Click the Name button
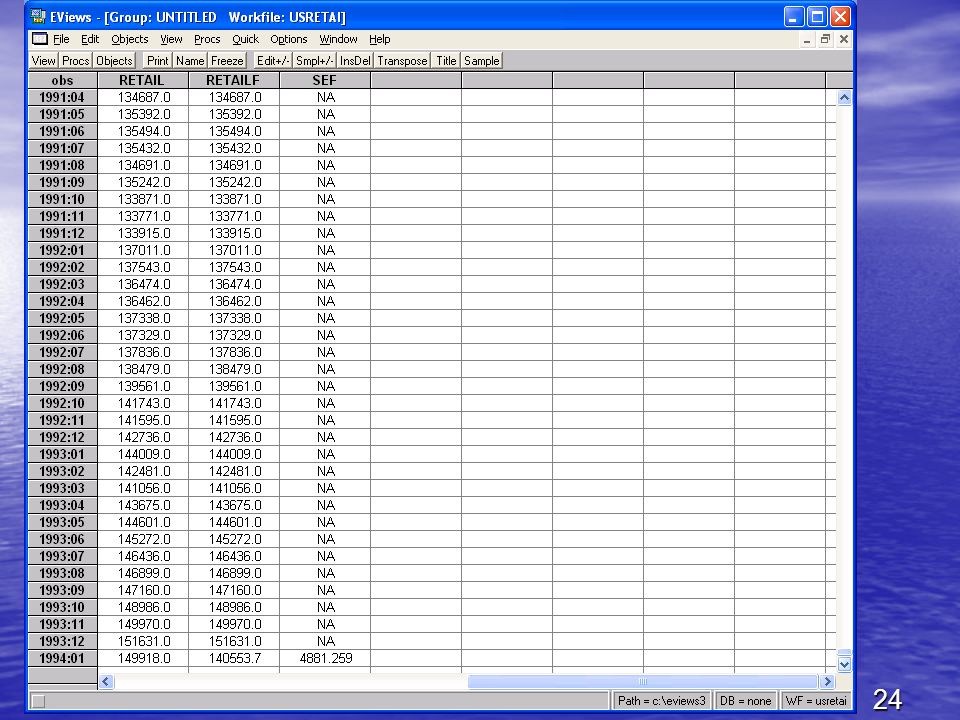This screenshot has height=720, width=960. click(x=190, y=61)
